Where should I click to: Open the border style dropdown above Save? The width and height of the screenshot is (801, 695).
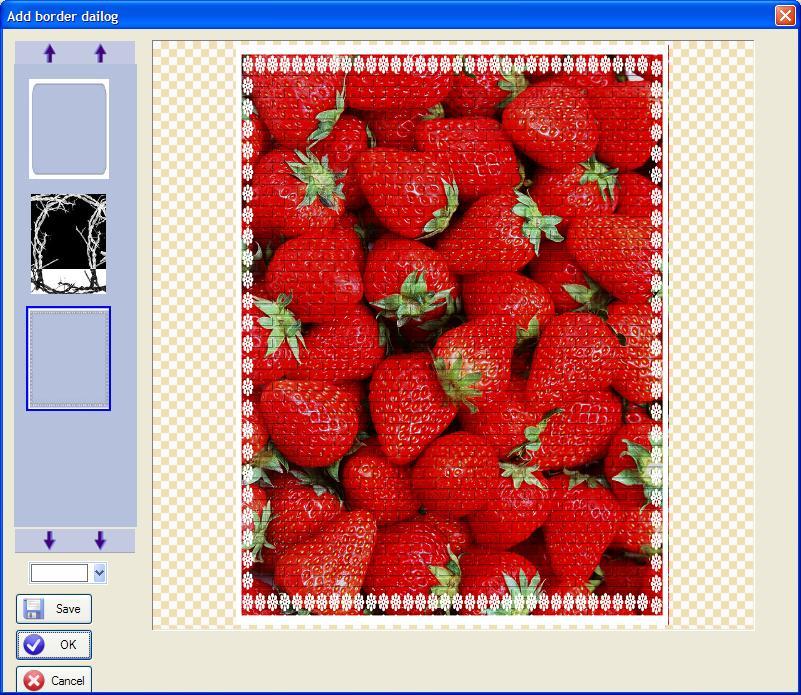click(97, 573)
